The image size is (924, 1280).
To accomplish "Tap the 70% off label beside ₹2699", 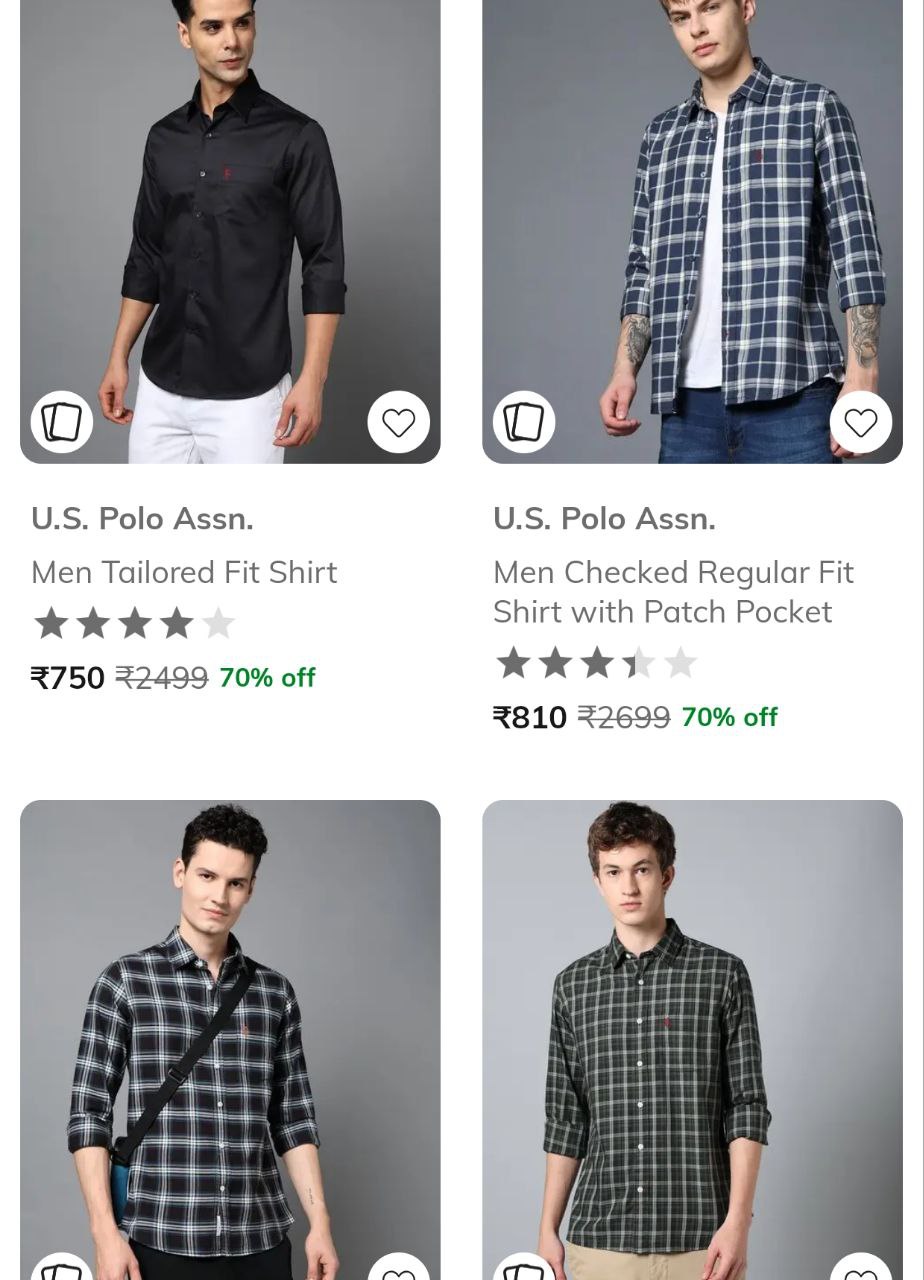I will pyautogui.click(x=729, y=717).
